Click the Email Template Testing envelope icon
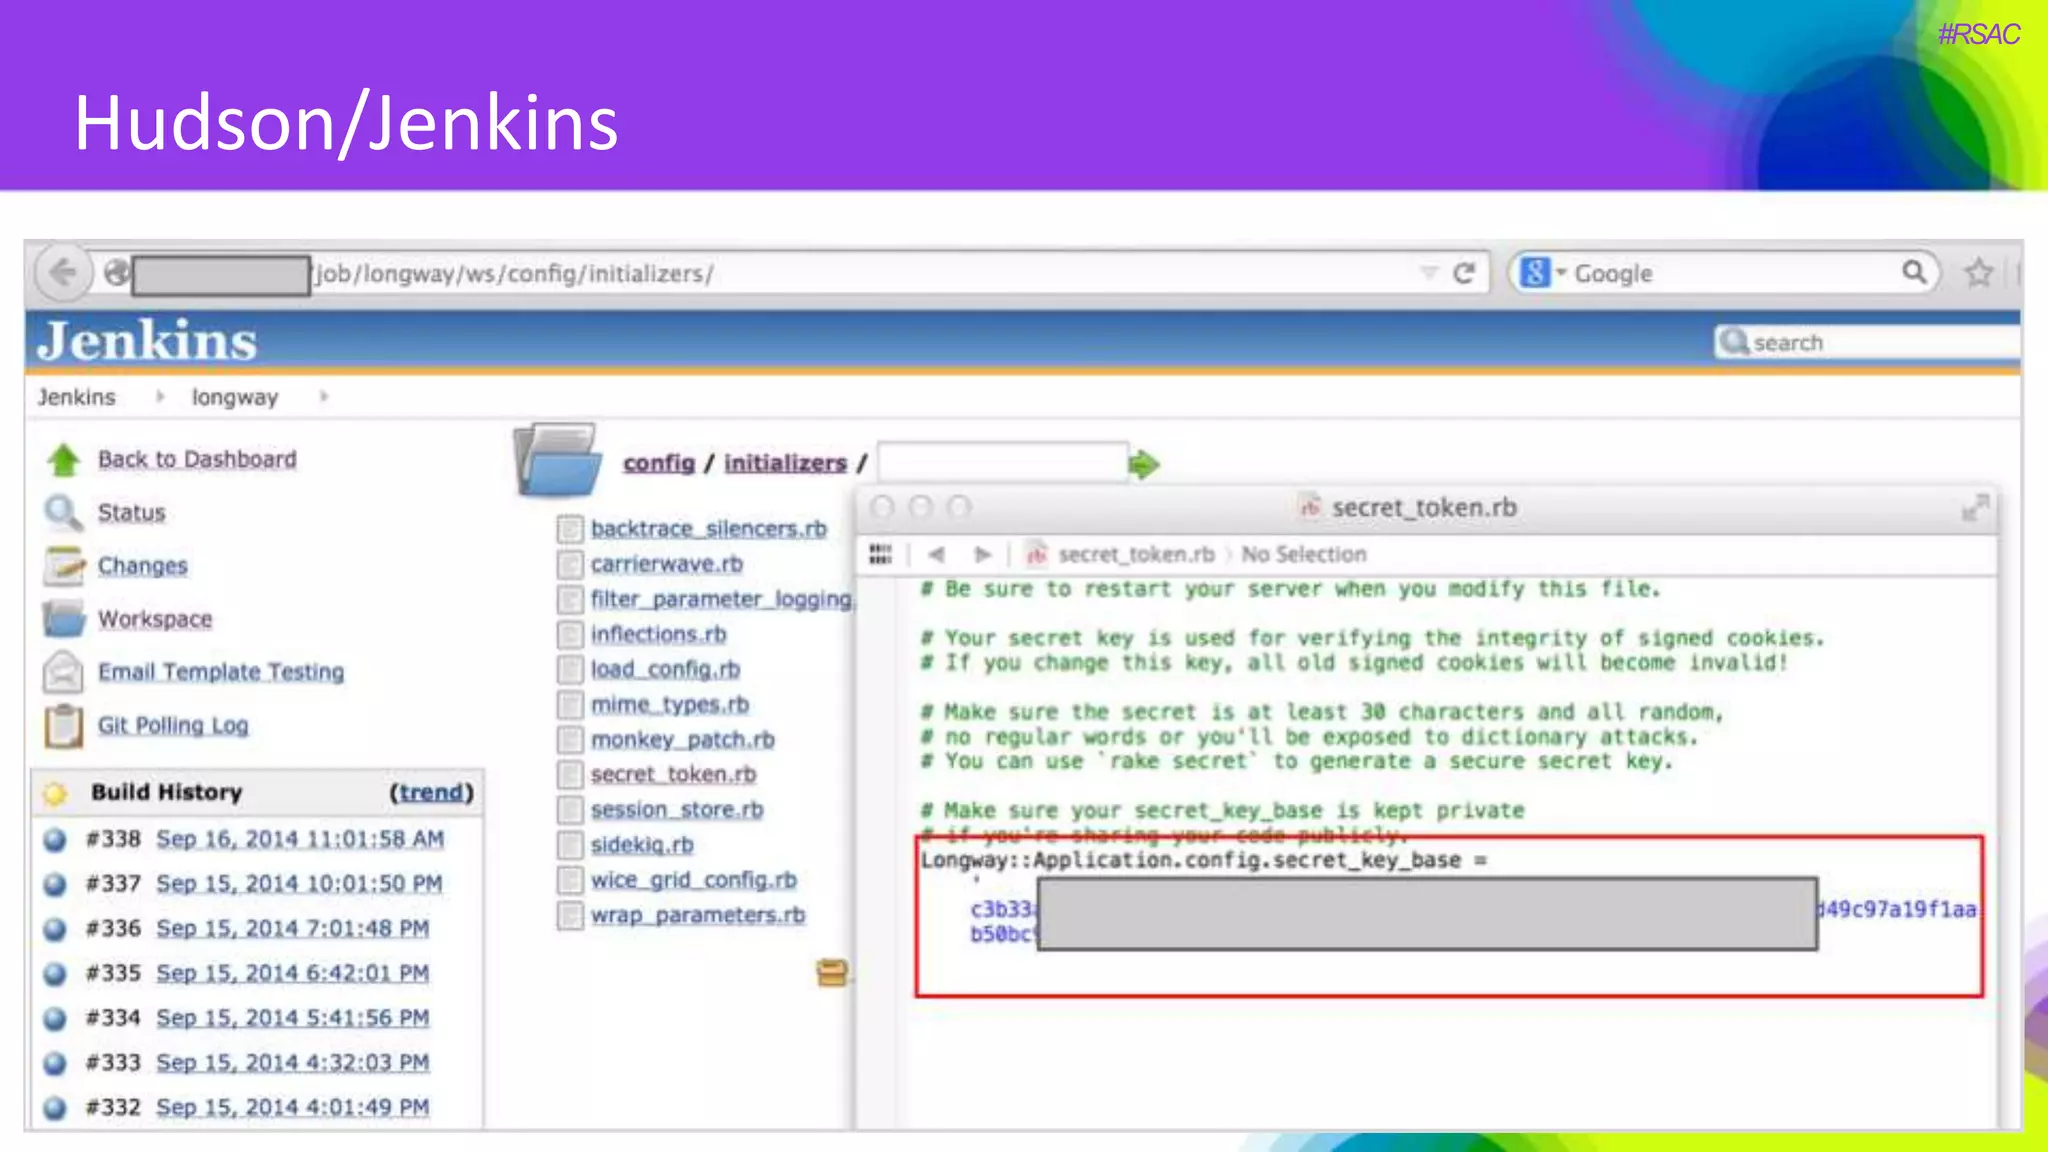 pyautogui.click(x=63, y=672)
